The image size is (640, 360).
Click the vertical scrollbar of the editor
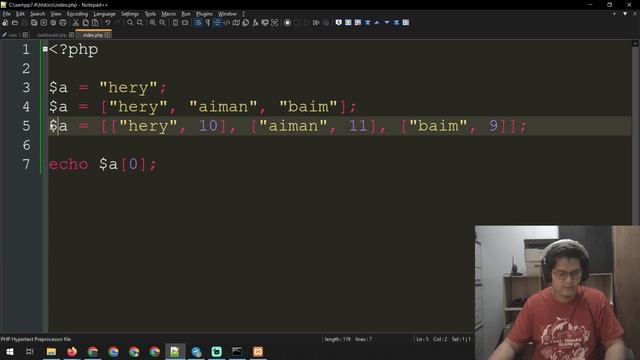(x=635, y=135)
